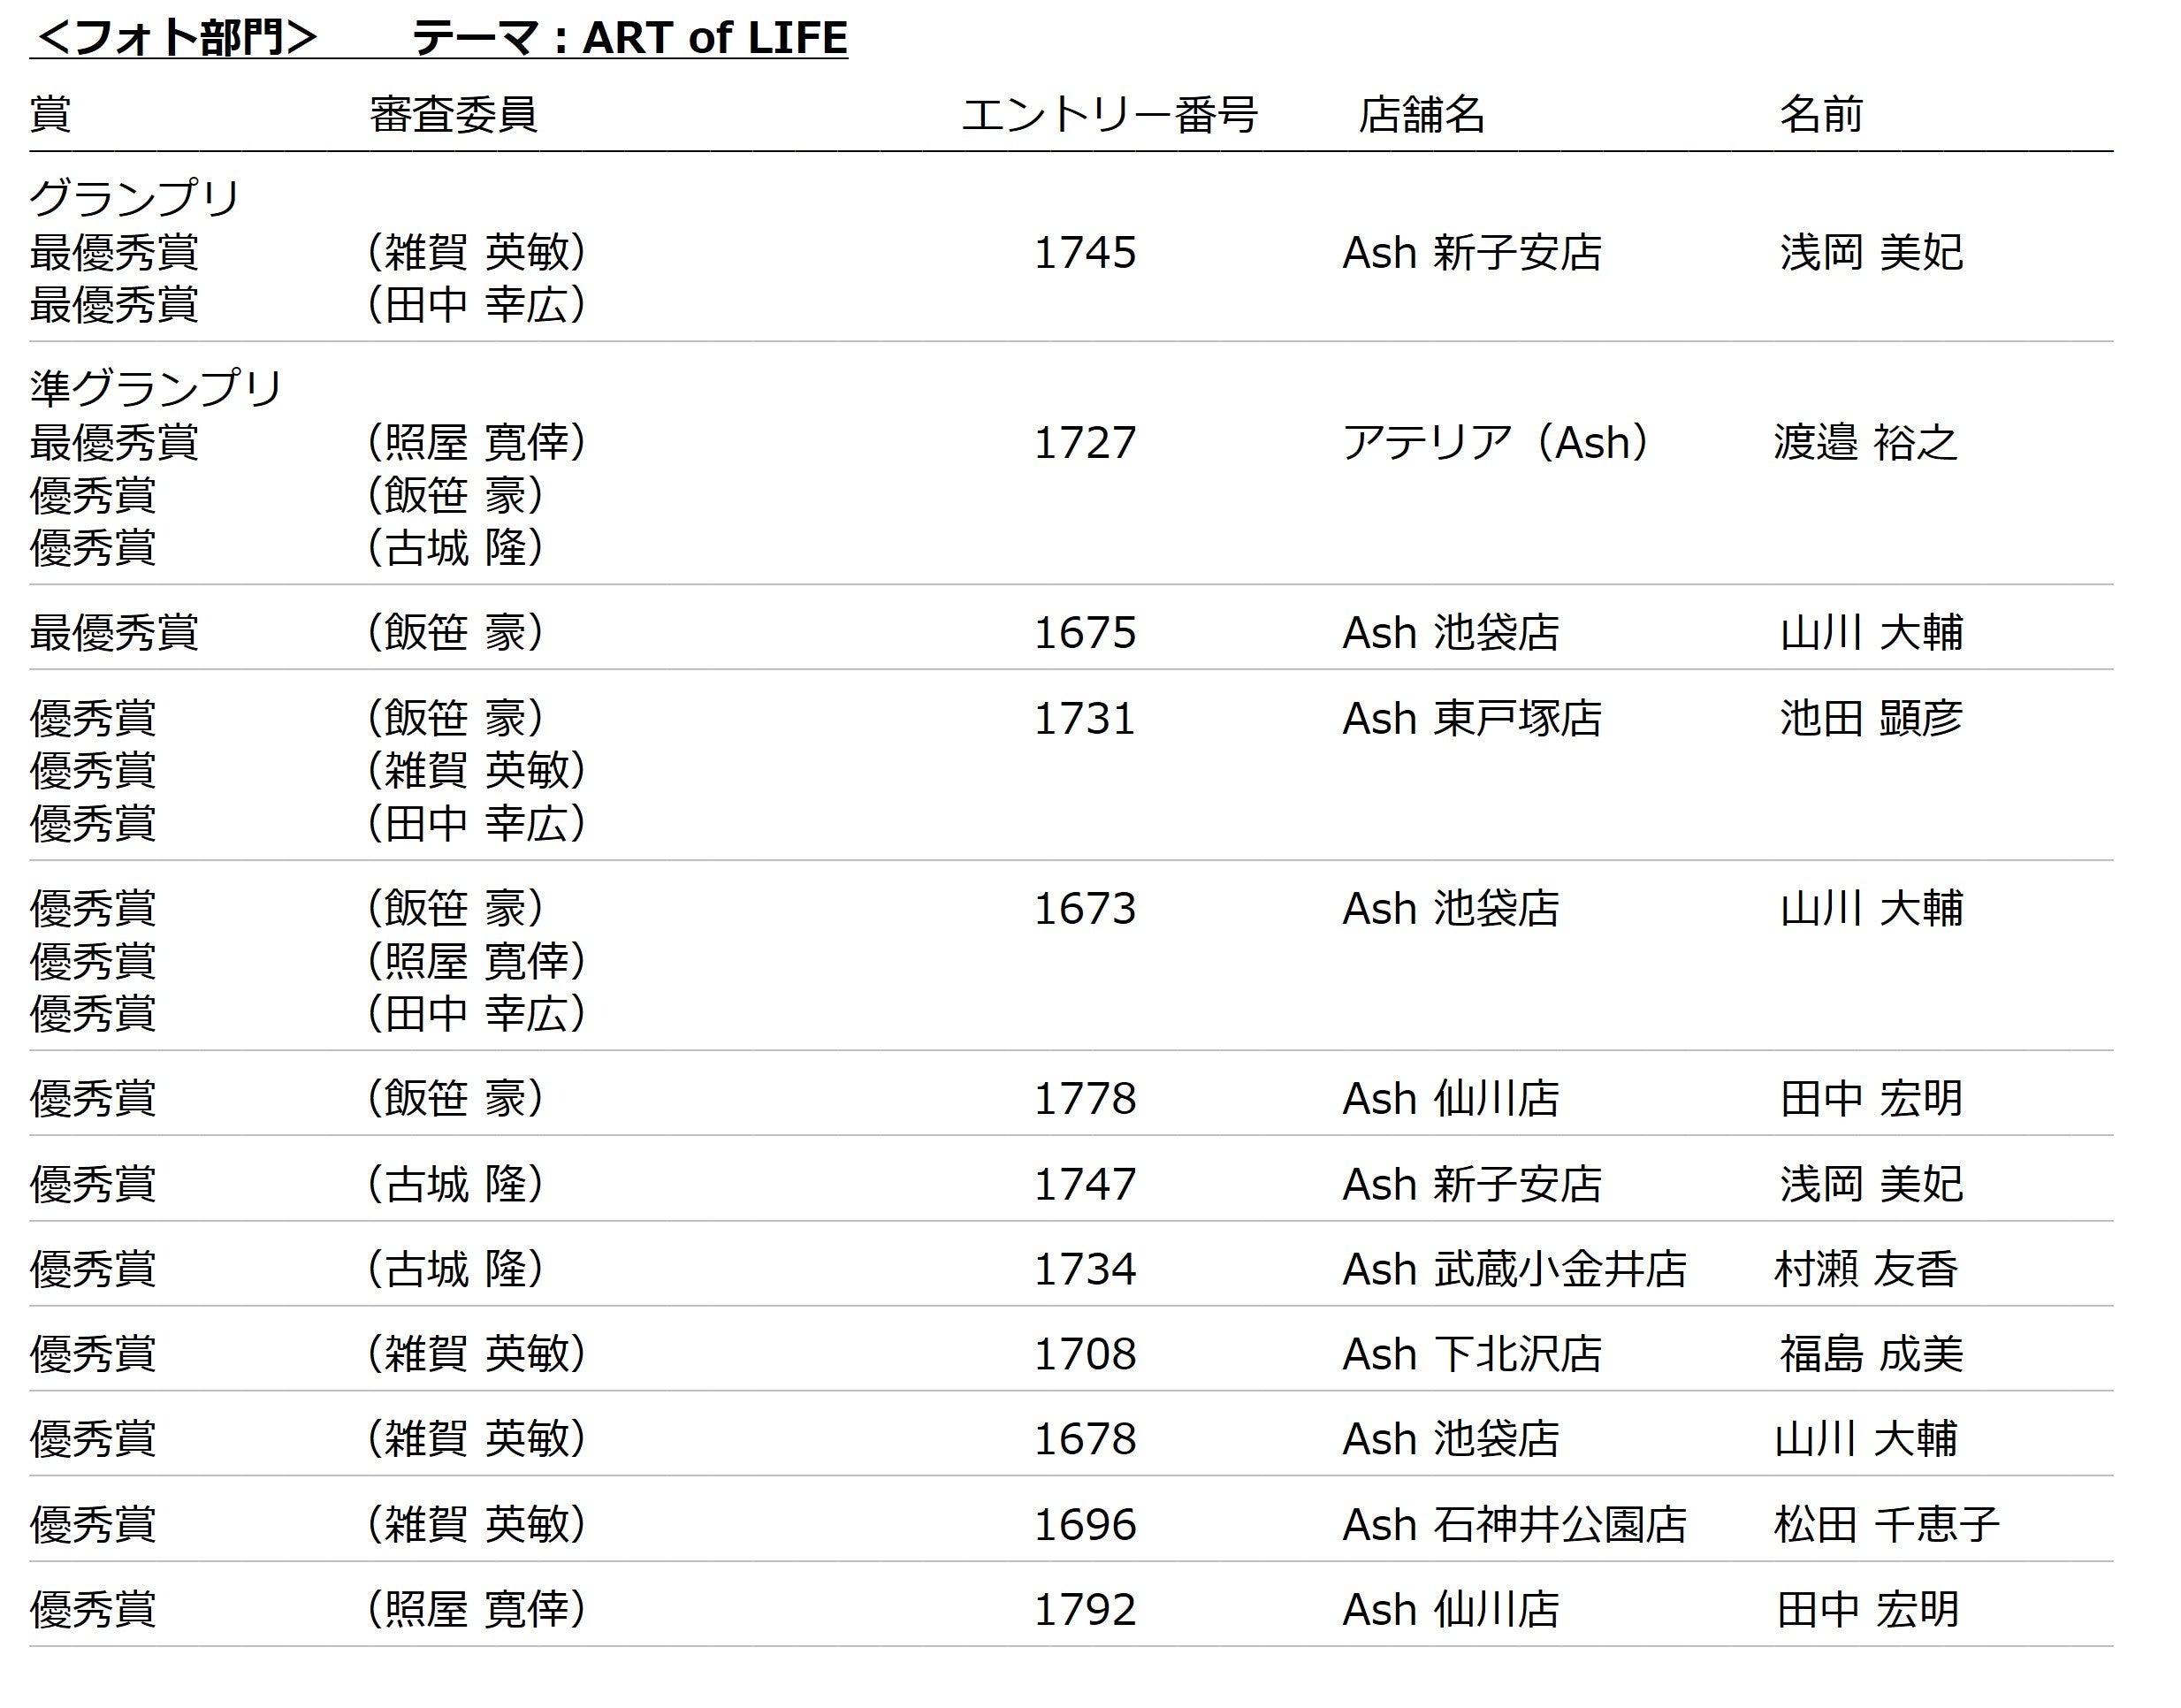Click the name 池田 顕彦
2181x1708 pixels.
(1870, 719)
